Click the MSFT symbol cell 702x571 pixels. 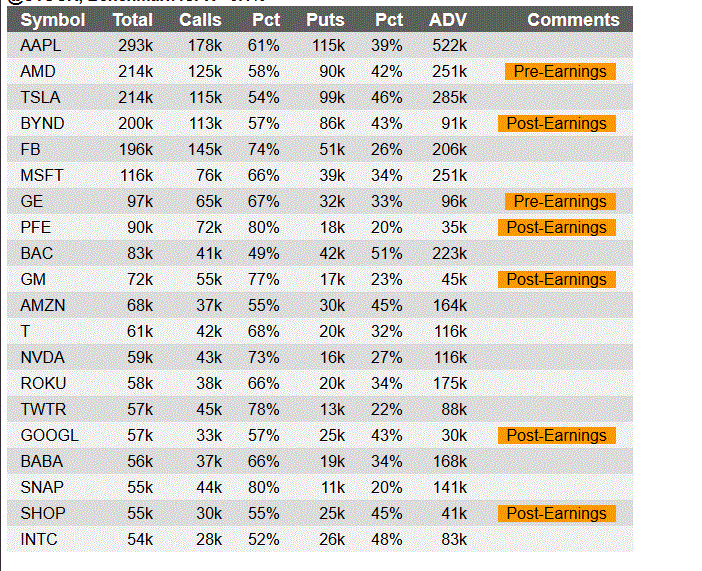pos(42,176)
